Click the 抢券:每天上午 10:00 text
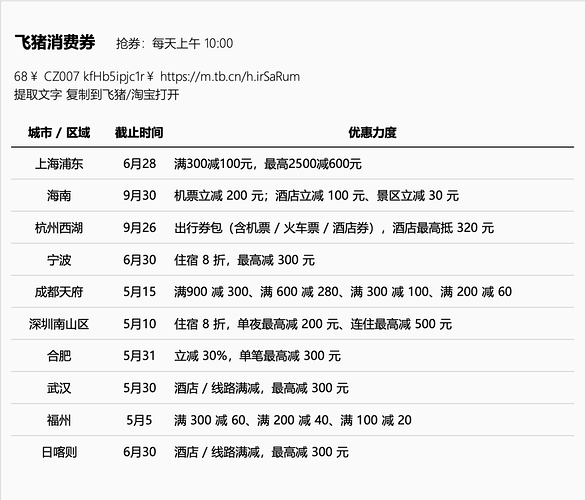 coord(174,43)
